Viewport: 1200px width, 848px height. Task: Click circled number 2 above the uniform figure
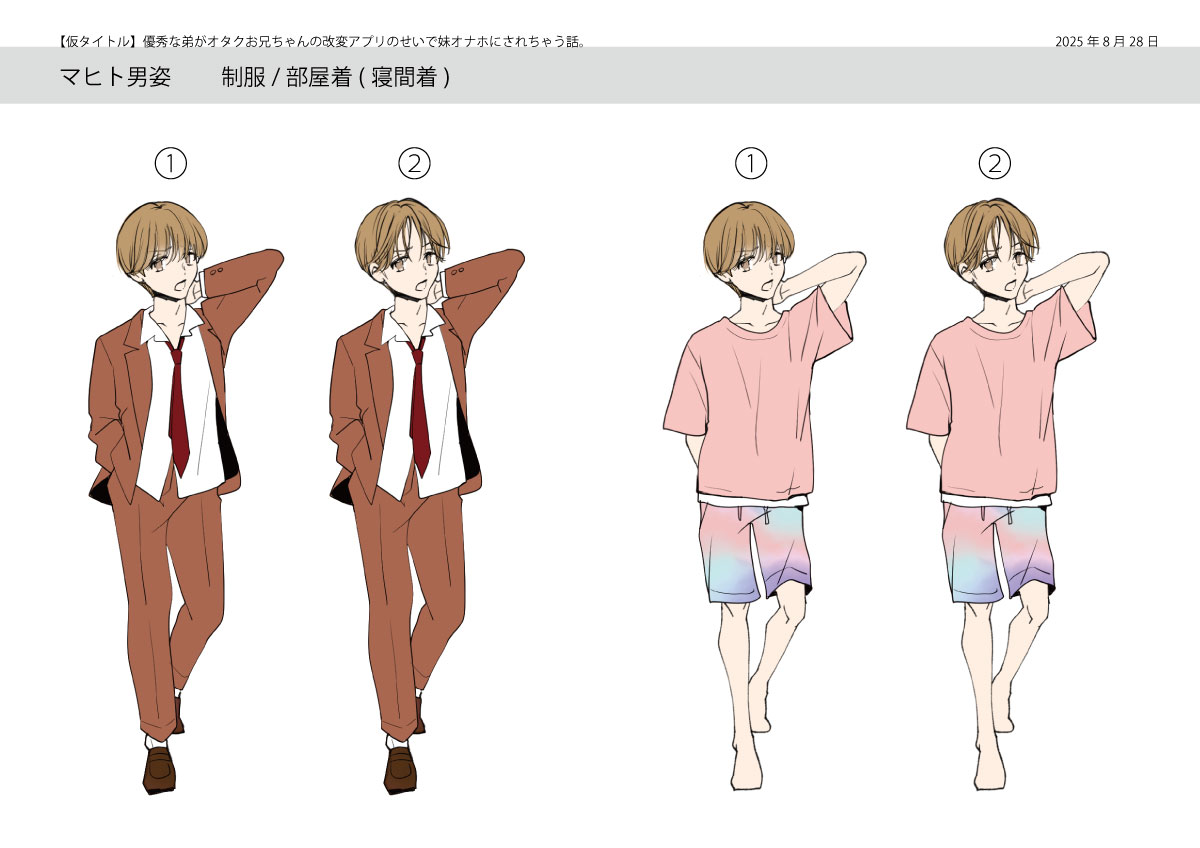[414, 164]
